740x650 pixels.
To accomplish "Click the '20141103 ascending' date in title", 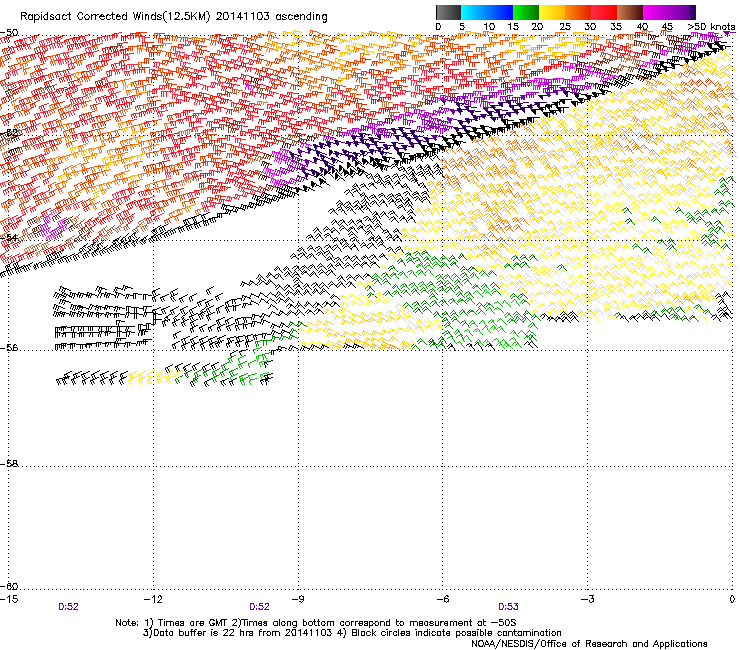I will (x=271, y=17).
